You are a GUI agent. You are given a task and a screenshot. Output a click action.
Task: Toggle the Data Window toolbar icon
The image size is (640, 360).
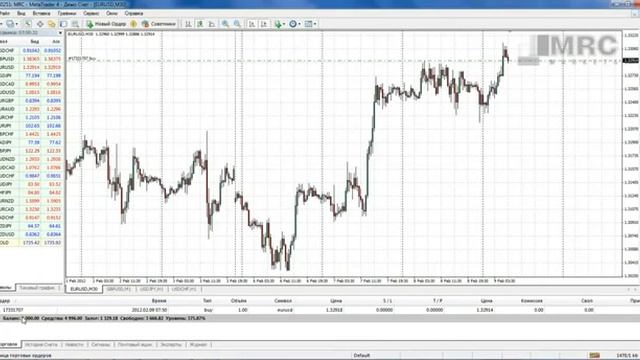pyautogui.click(x=40, y=24)
